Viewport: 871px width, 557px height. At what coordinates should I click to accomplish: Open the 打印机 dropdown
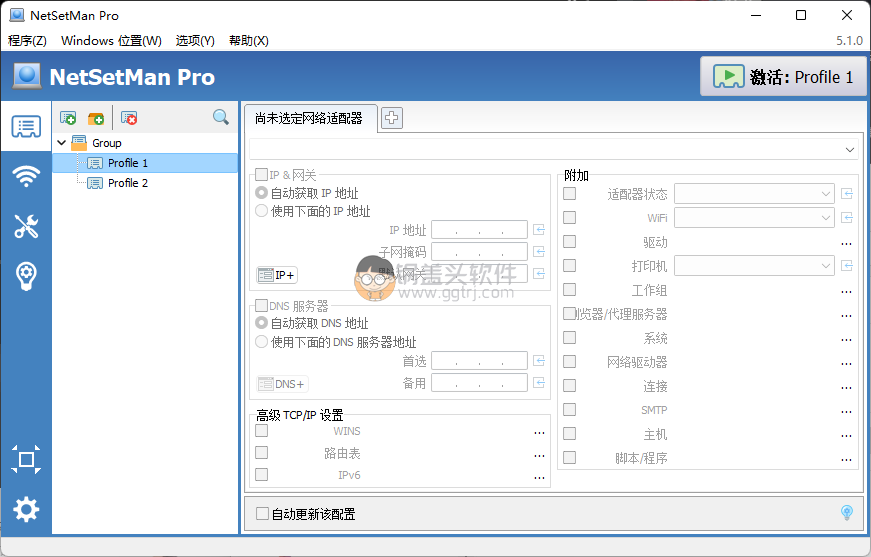[x=754, y=265]
